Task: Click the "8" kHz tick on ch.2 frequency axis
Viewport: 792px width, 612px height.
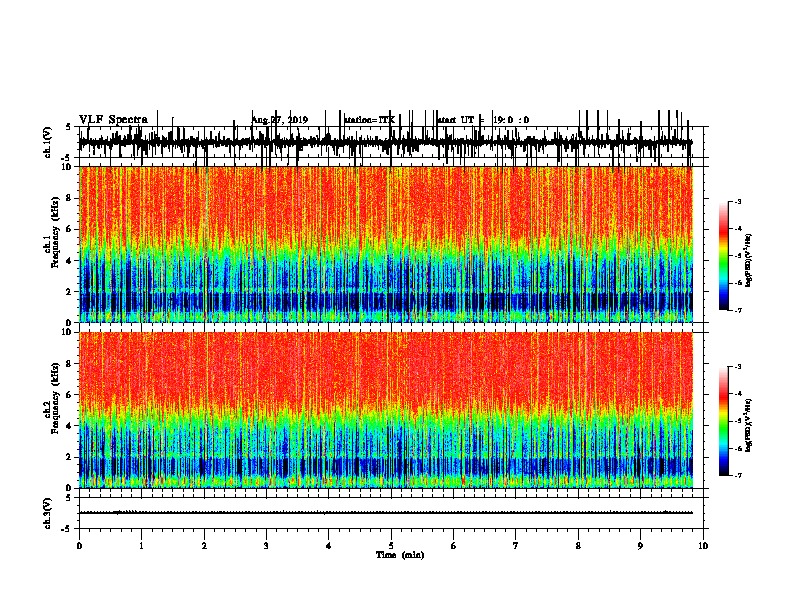Action: click(x=69, y=363)
